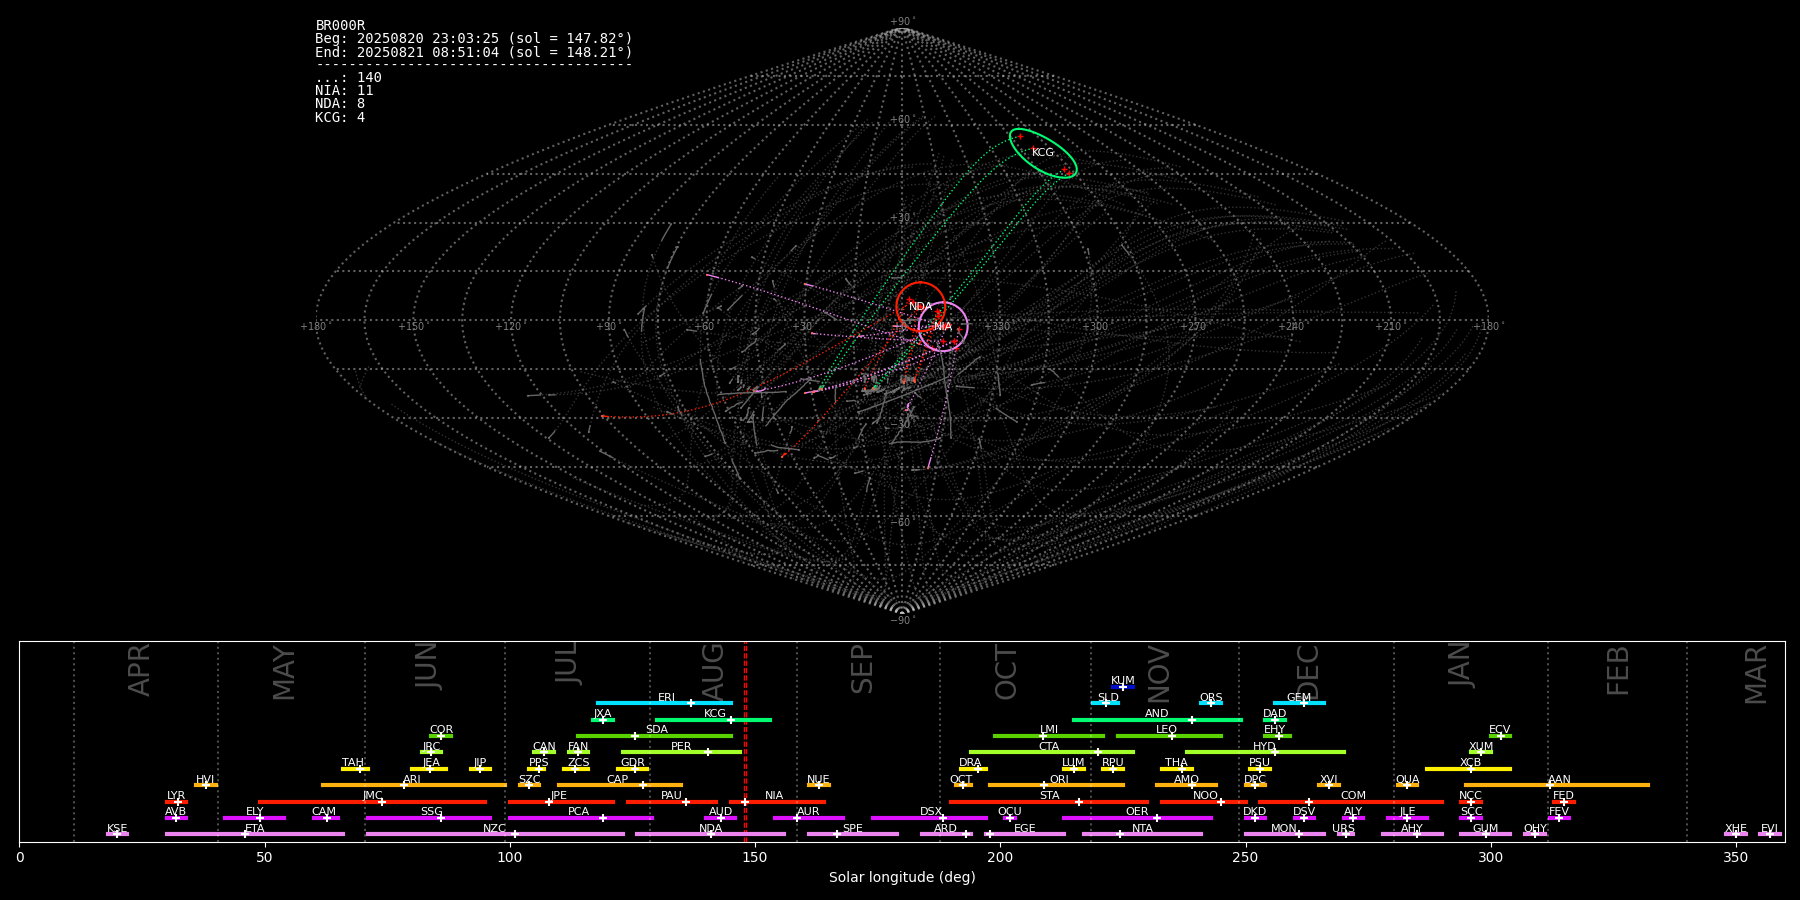Click the DRA shower label

coord(970,763)
